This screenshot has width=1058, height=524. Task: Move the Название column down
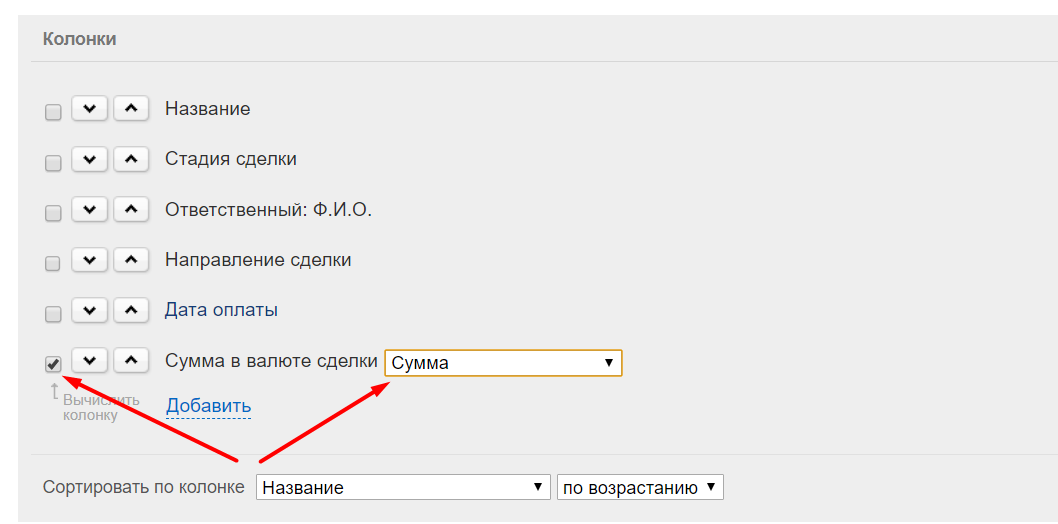[x=89, y=109]
